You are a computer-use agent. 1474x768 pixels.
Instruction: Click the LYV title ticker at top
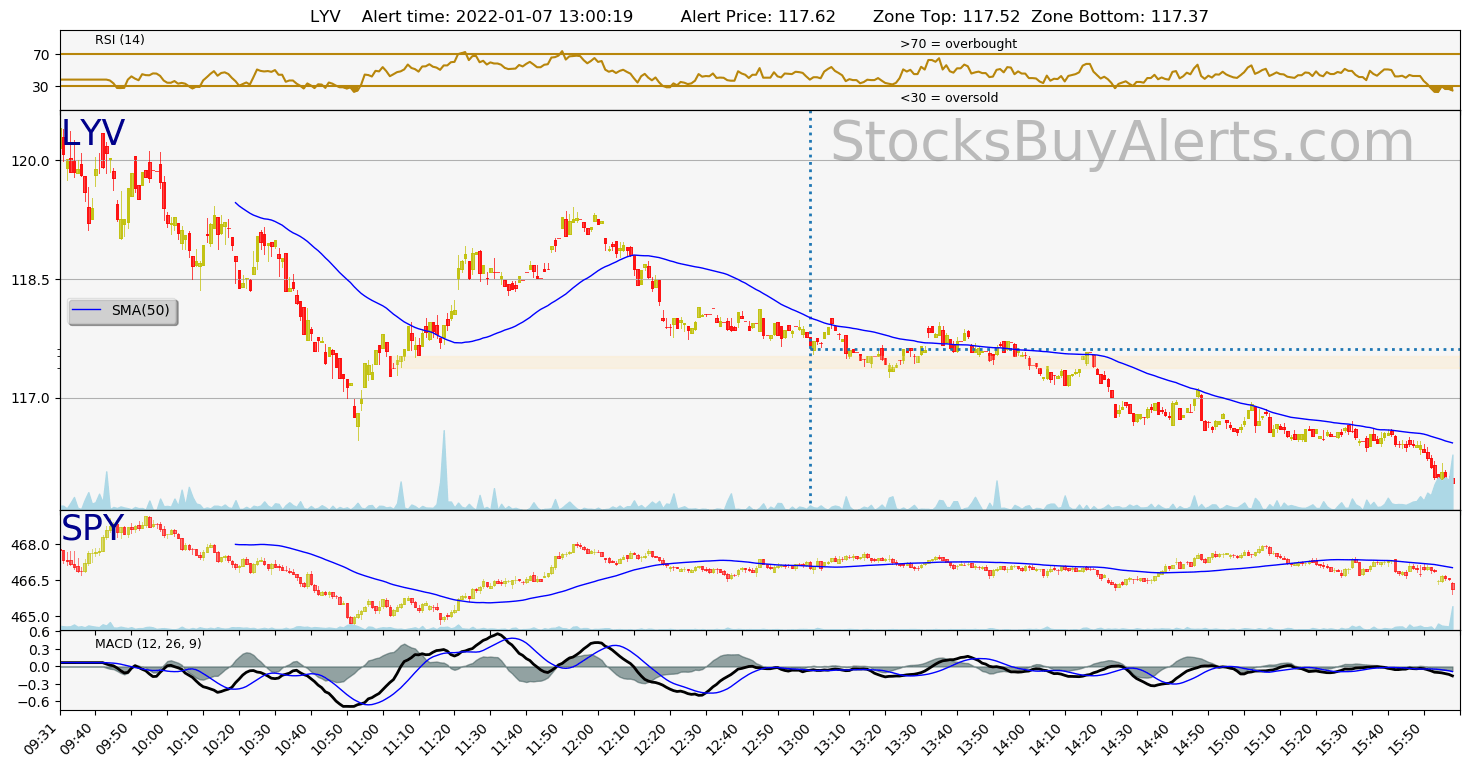pyautogui.click(x=325, y=16)
